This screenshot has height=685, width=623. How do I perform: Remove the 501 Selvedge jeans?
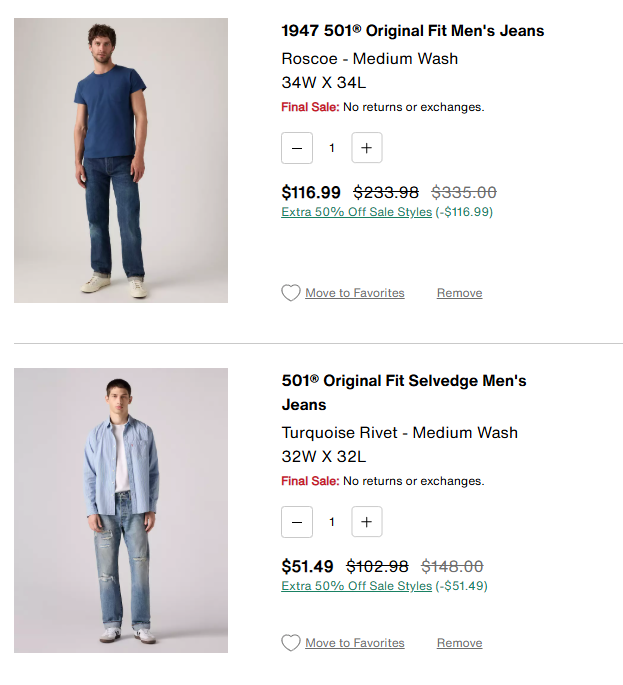coord(459,643)
